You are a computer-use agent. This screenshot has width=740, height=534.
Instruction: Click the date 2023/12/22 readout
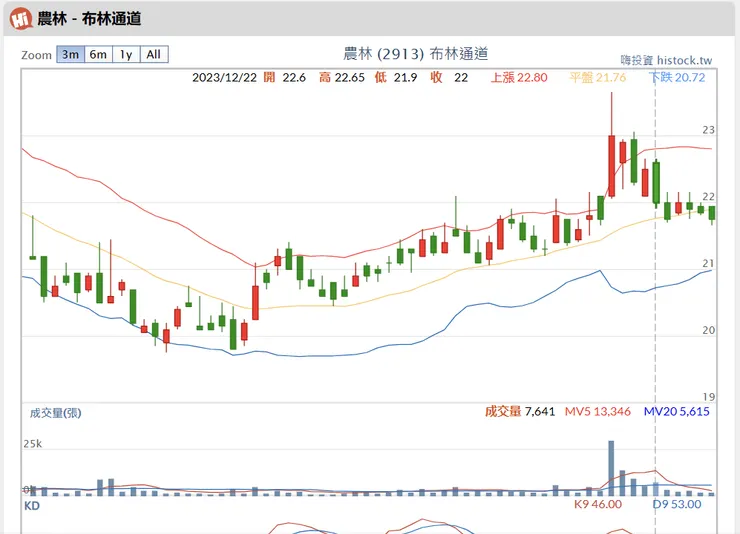[x=224, y=77]
